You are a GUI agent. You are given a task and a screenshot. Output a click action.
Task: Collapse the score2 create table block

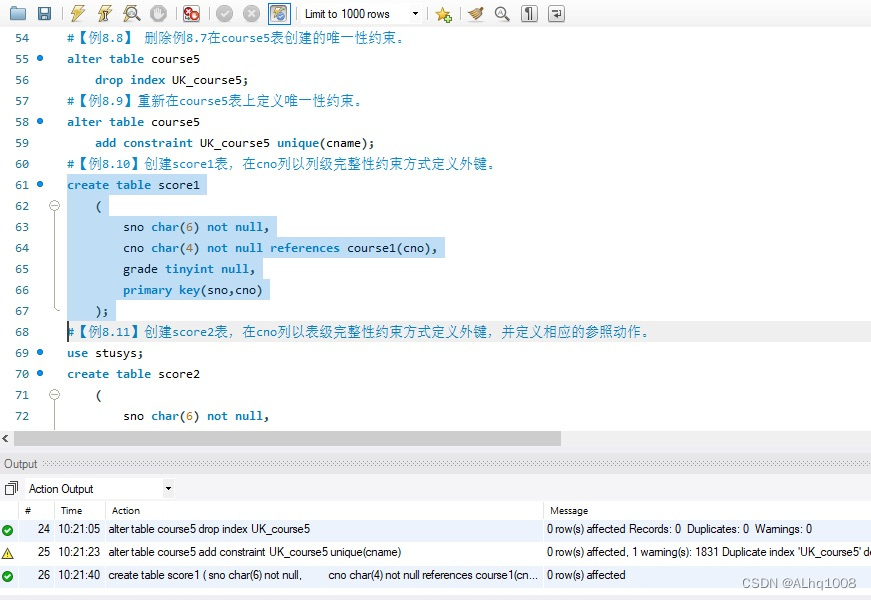[x=54, y=394]
